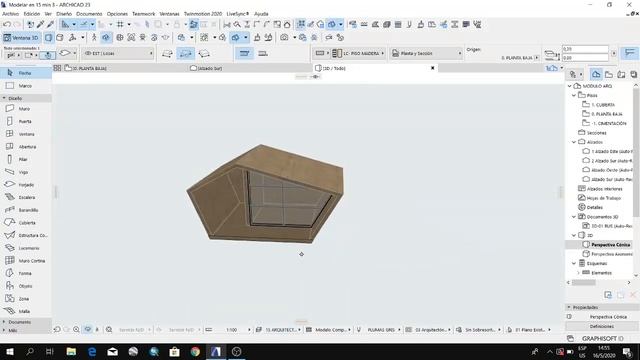Collapse the Diseño toolbox section
The width and height of the screenshot is (640, 360).
25,98
